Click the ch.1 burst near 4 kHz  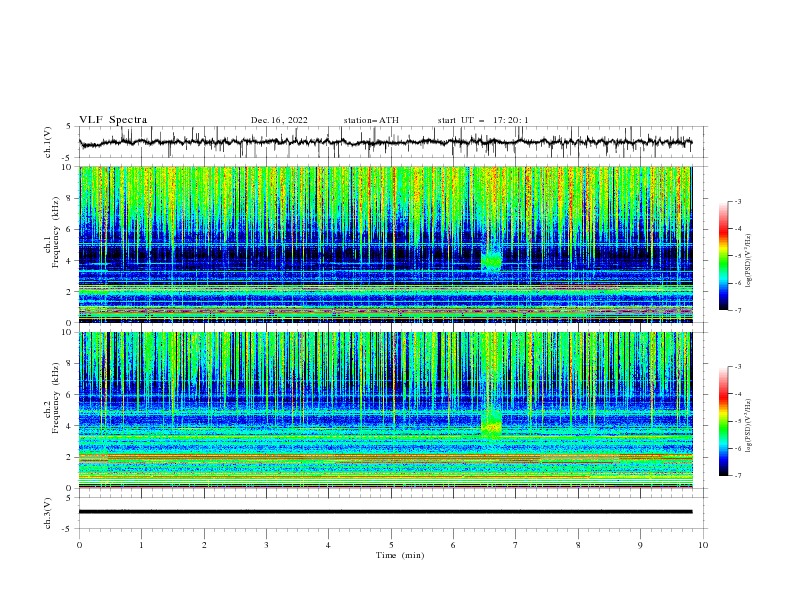pos(491,260)
